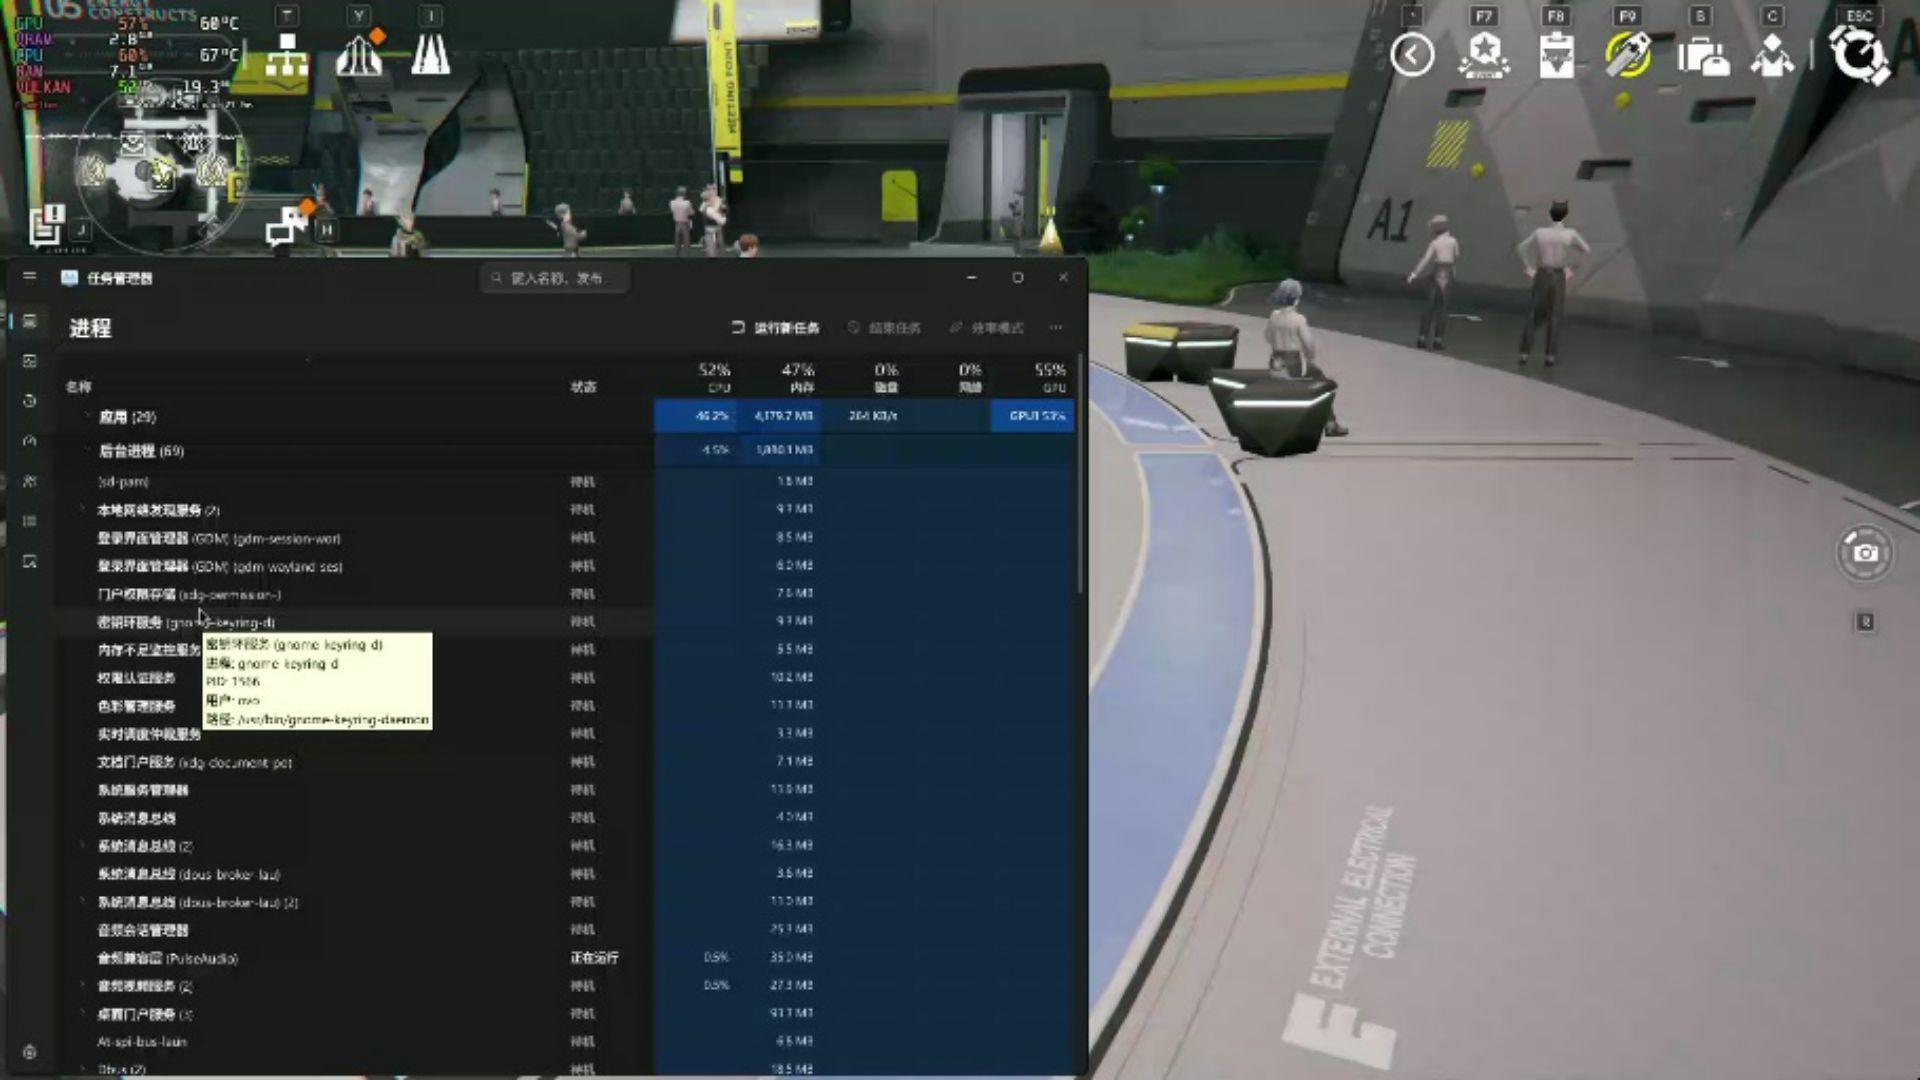Sort by the 内存 47% column header
Viewport: 1920px width, 1080px height.
[x=797, y=377]
